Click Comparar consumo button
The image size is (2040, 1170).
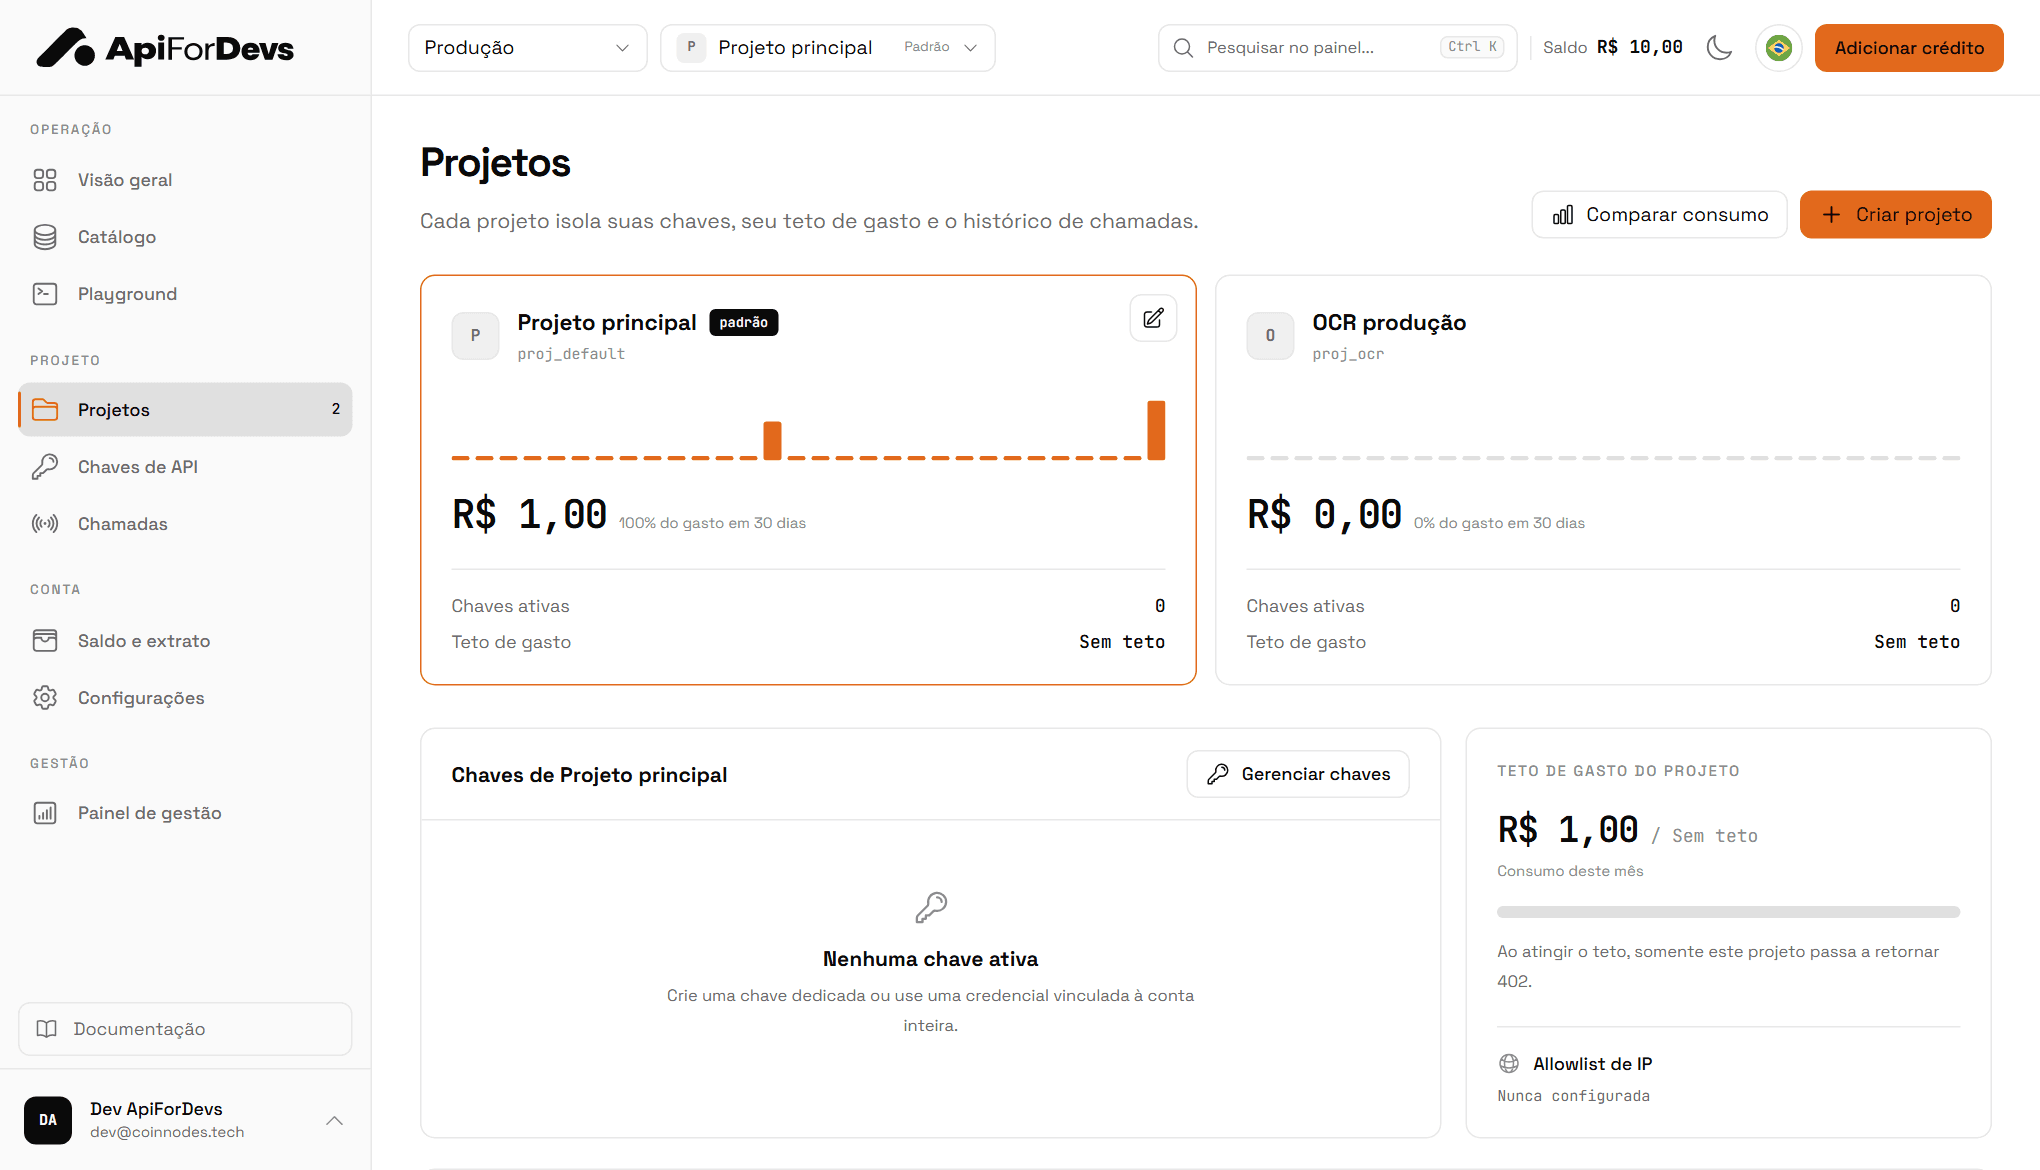click(x=1659, y=214)
